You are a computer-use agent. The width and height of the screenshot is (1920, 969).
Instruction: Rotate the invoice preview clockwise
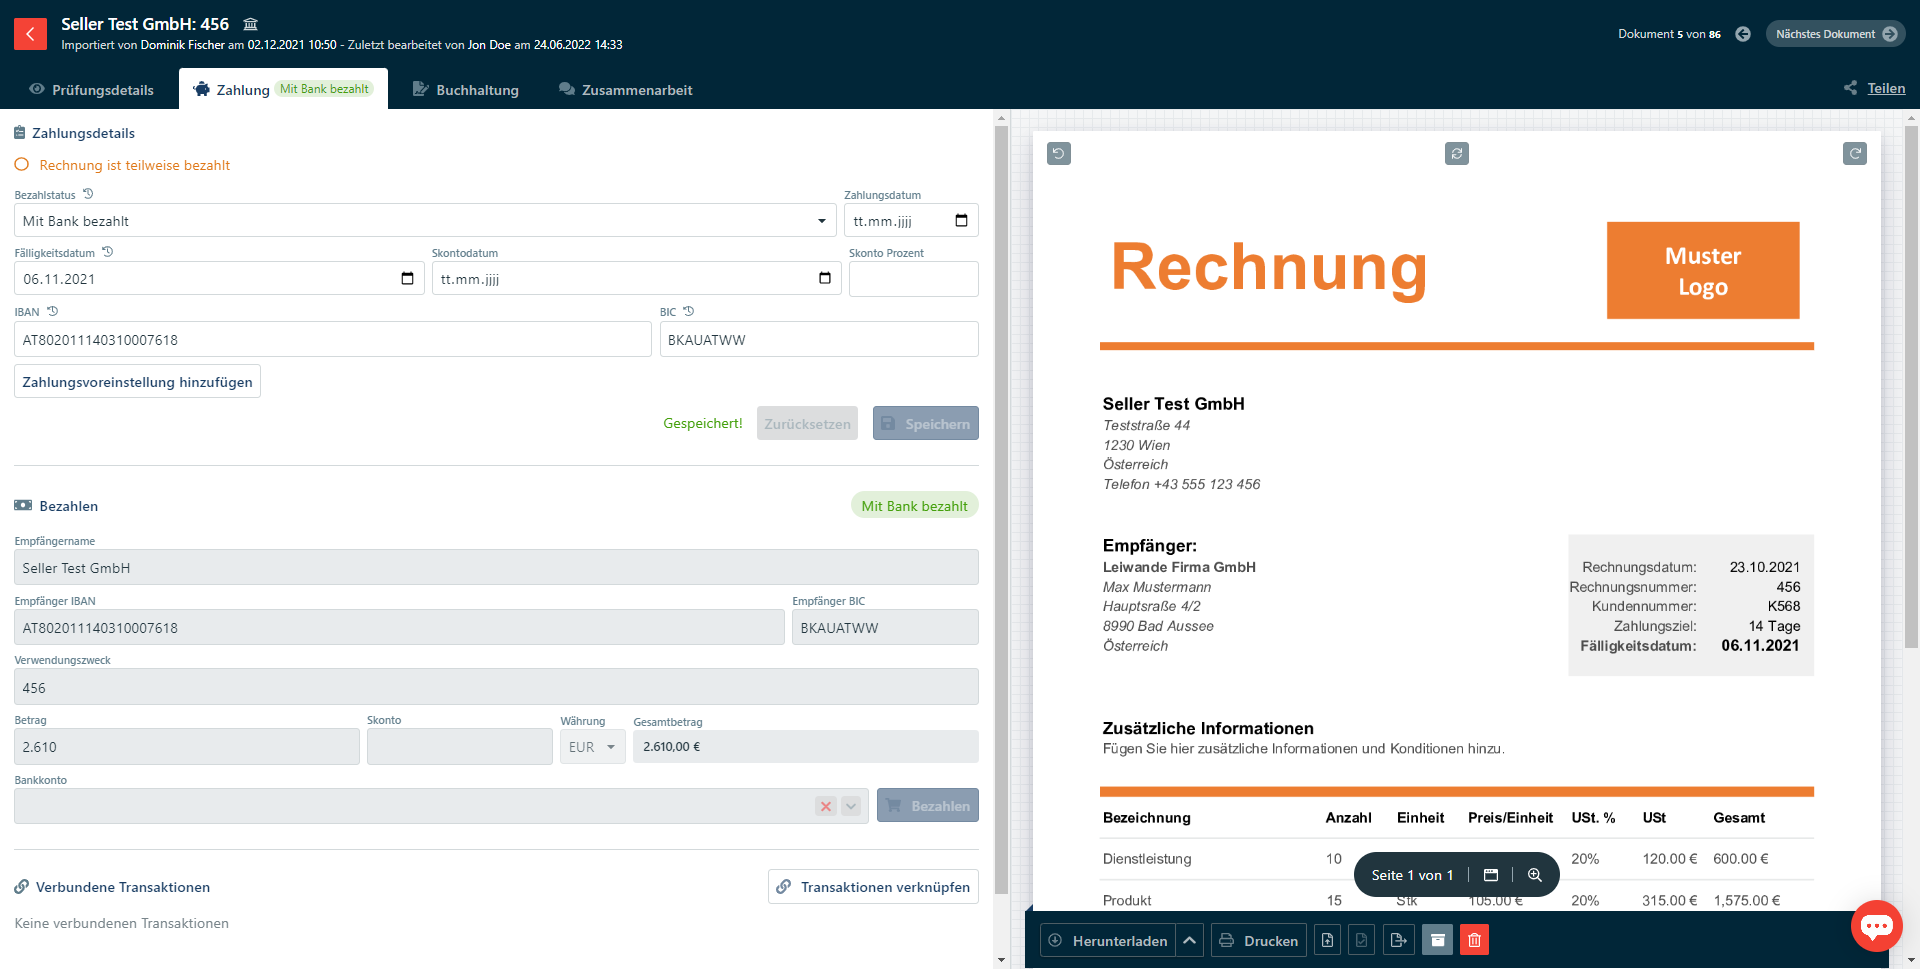(1854, 153)
